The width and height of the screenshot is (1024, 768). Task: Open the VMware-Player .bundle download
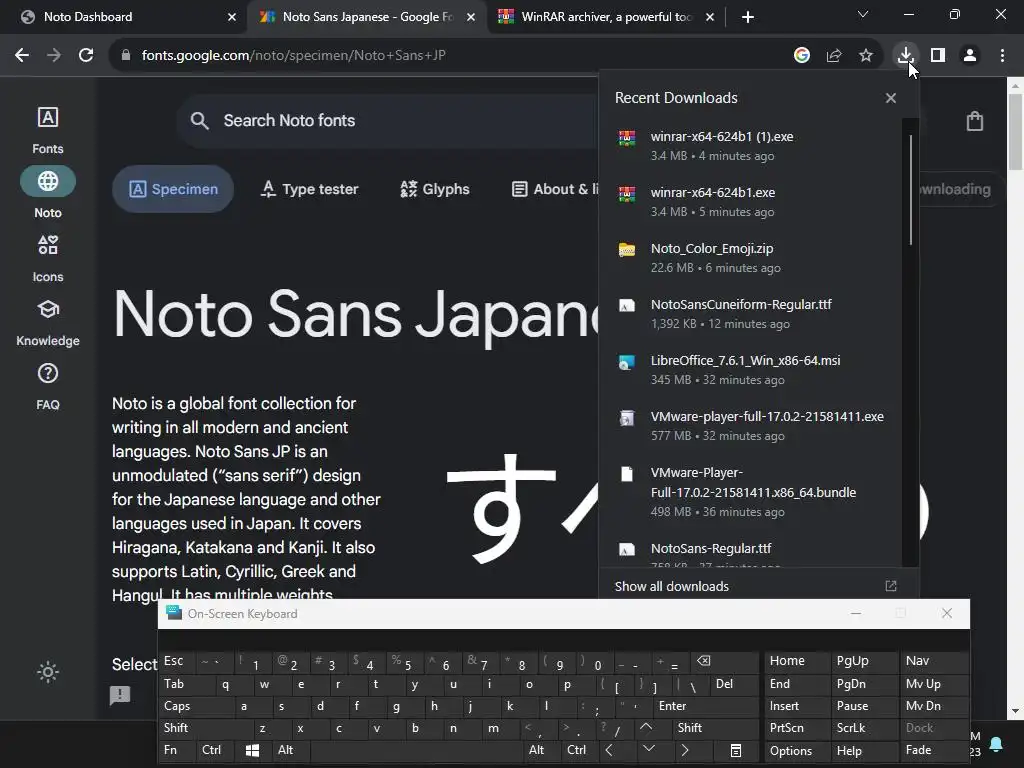(751, 492)
